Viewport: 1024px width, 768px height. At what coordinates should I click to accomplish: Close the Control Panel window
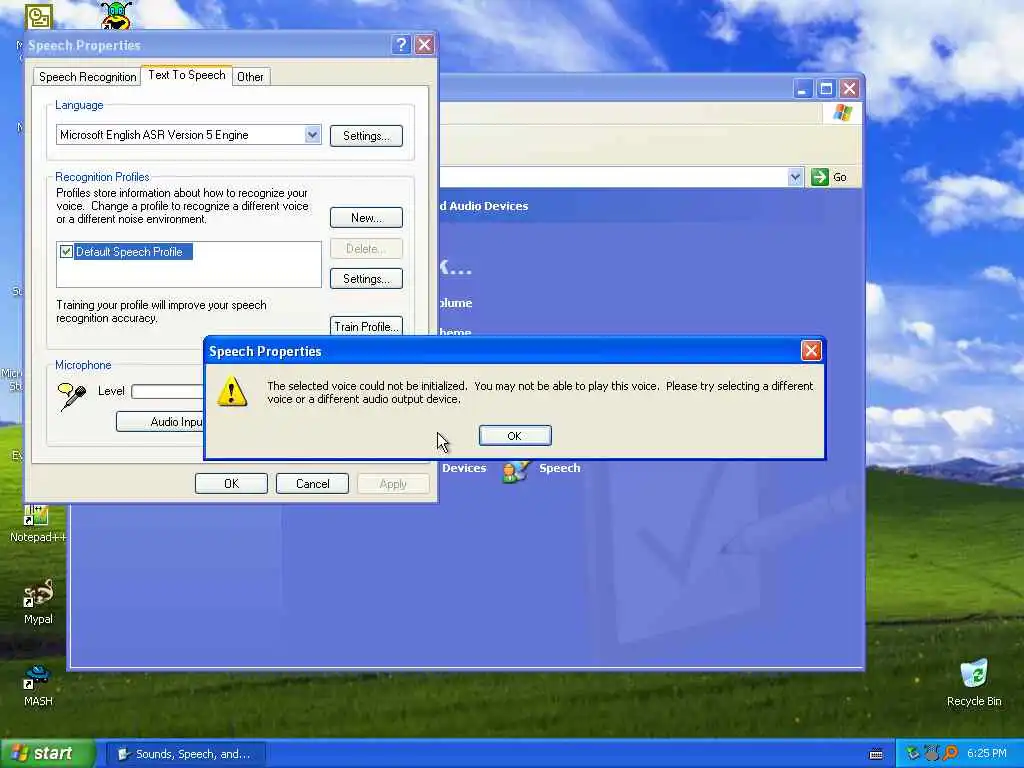849,89
